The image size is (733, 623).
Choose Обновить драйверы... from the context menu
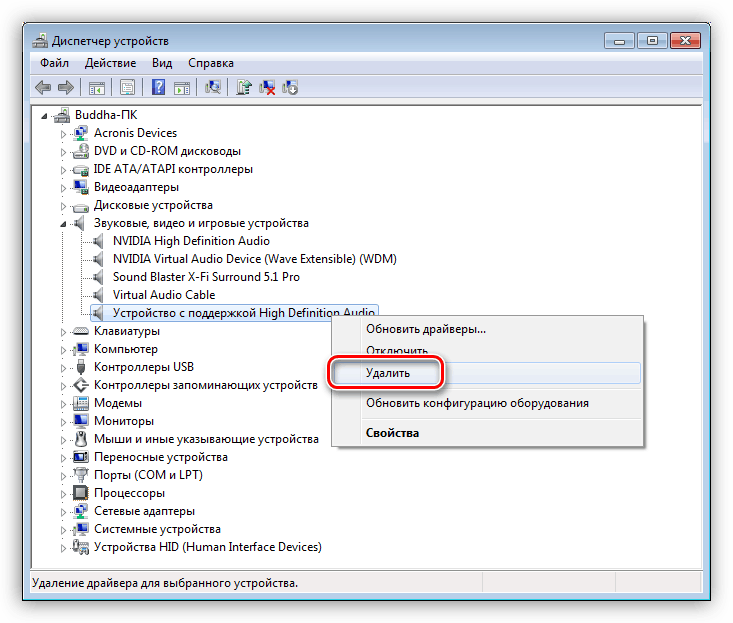(x=487, y=329)
